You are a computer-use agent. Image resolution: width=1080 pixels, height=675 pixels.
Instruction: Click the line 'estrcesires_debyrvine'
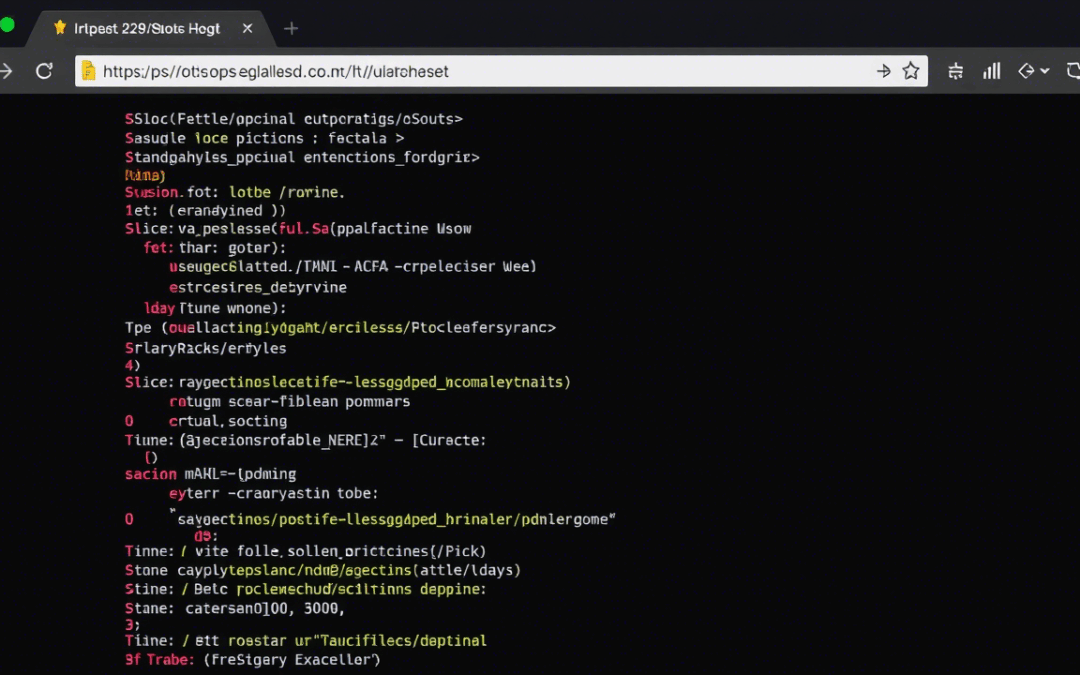(258, 287)
